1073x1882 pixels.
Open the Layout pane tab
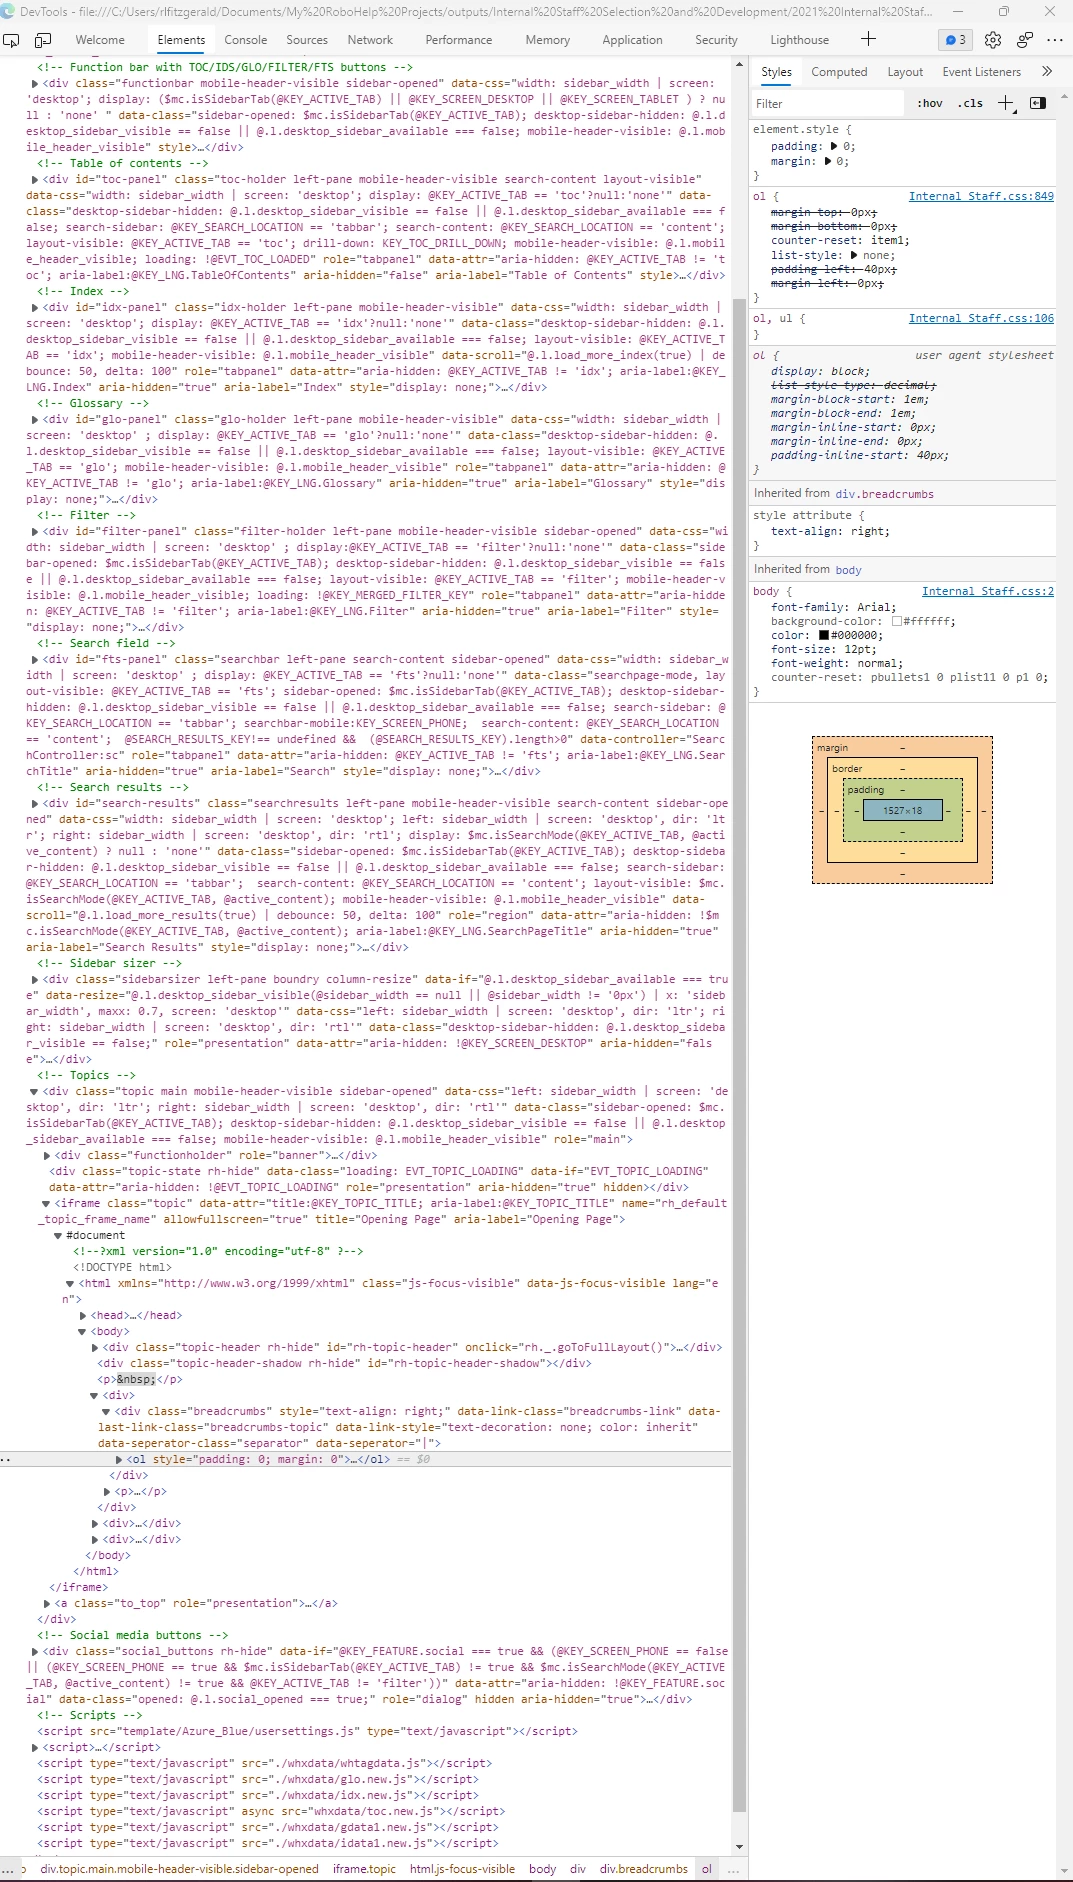(x=905, y=72)
